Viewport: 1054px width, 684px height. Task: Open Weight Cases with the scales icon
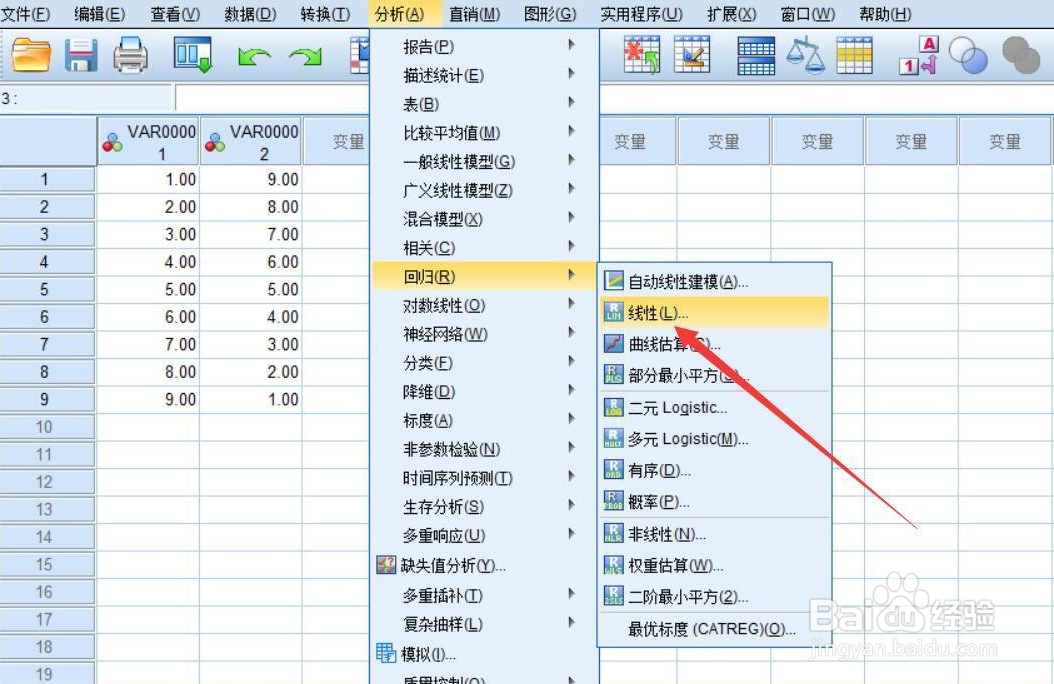coord(806,57)
